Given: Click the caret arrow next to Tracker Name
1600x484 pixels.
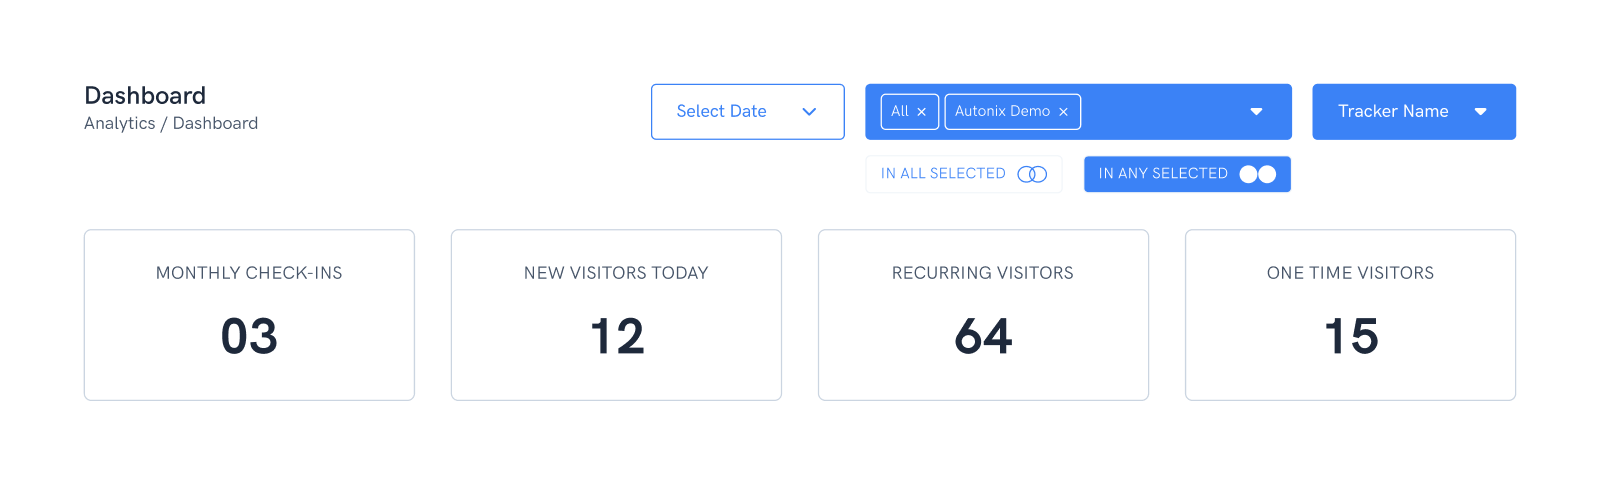Looking at the screenshot, I should coord(1480,112).
